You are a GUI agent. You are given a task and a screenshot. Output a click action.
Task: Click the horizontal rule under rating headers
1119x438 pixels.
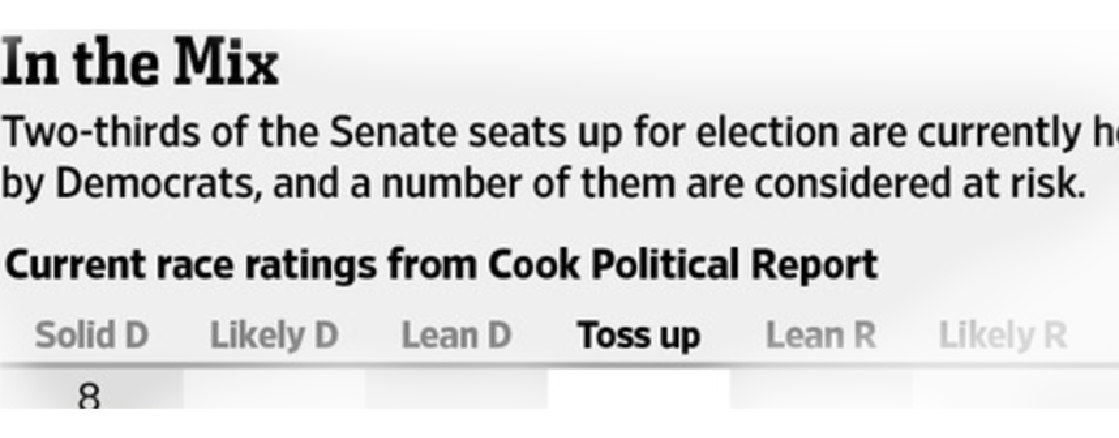pyautogui.click(x=560, y=366)
